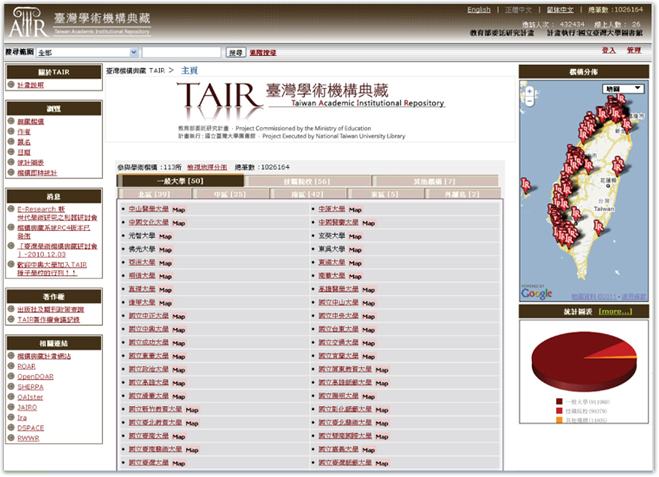Select the 南區 [42] region tab
659x477 pixels.
pos(307,194)
